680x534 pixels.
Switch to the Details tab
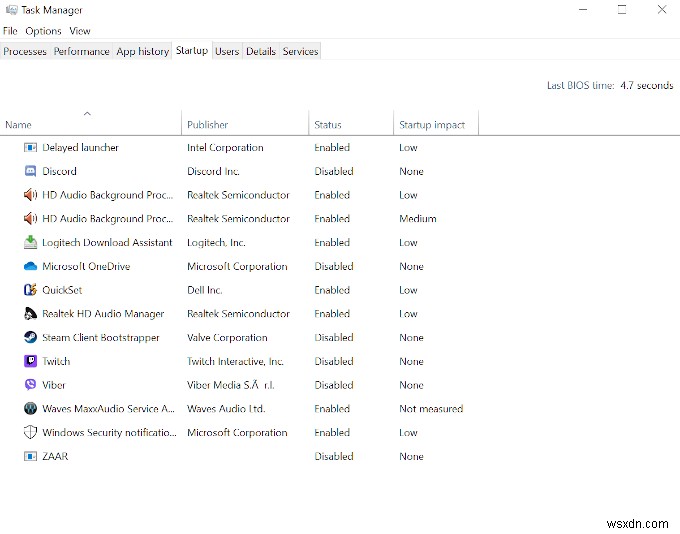pos(261,51)
